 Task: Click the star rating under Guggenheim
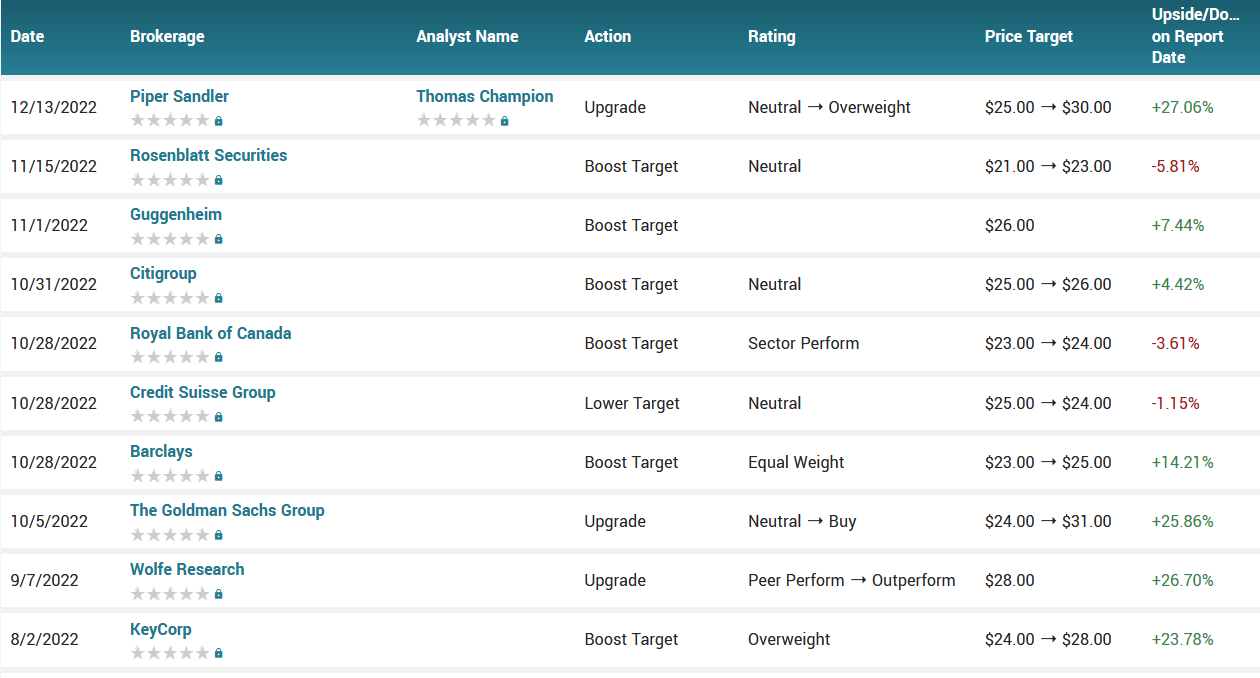pyautogui.click(x=170, y=239)
